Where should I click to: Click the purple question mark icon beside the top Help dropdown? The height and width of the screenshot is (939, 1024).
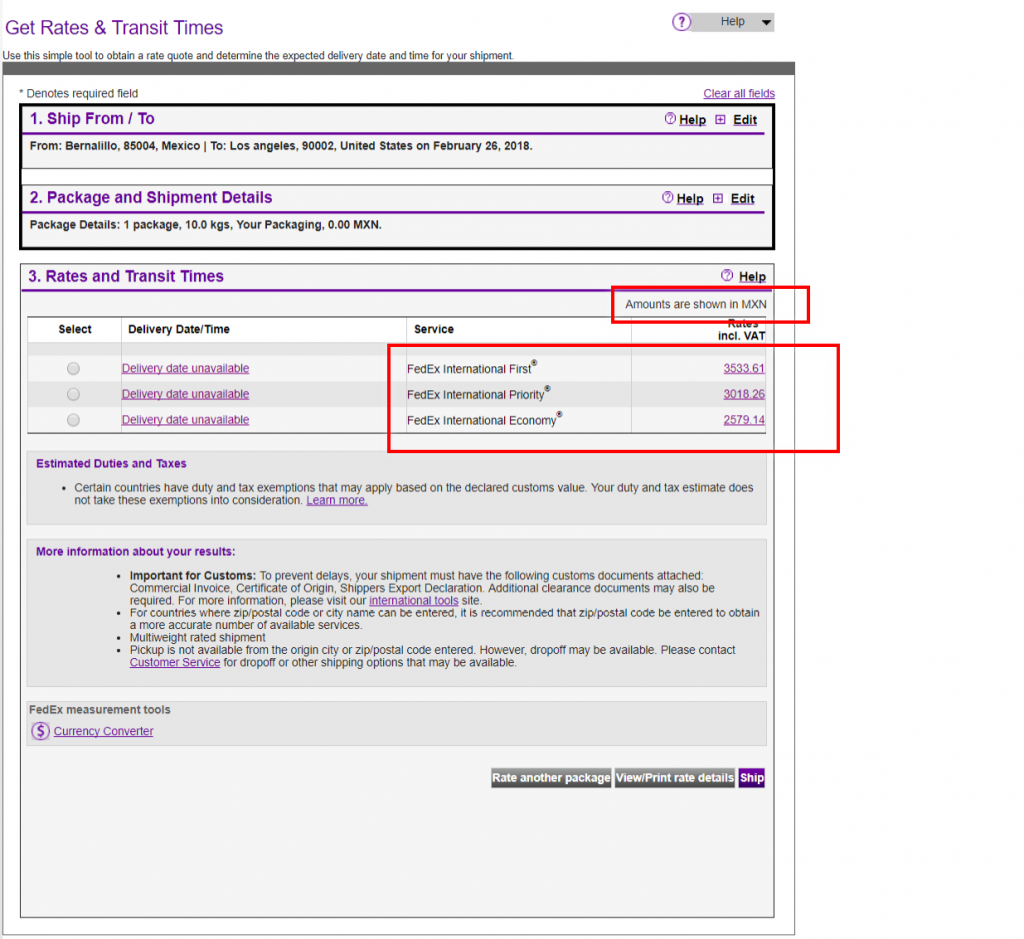point(681,22)
